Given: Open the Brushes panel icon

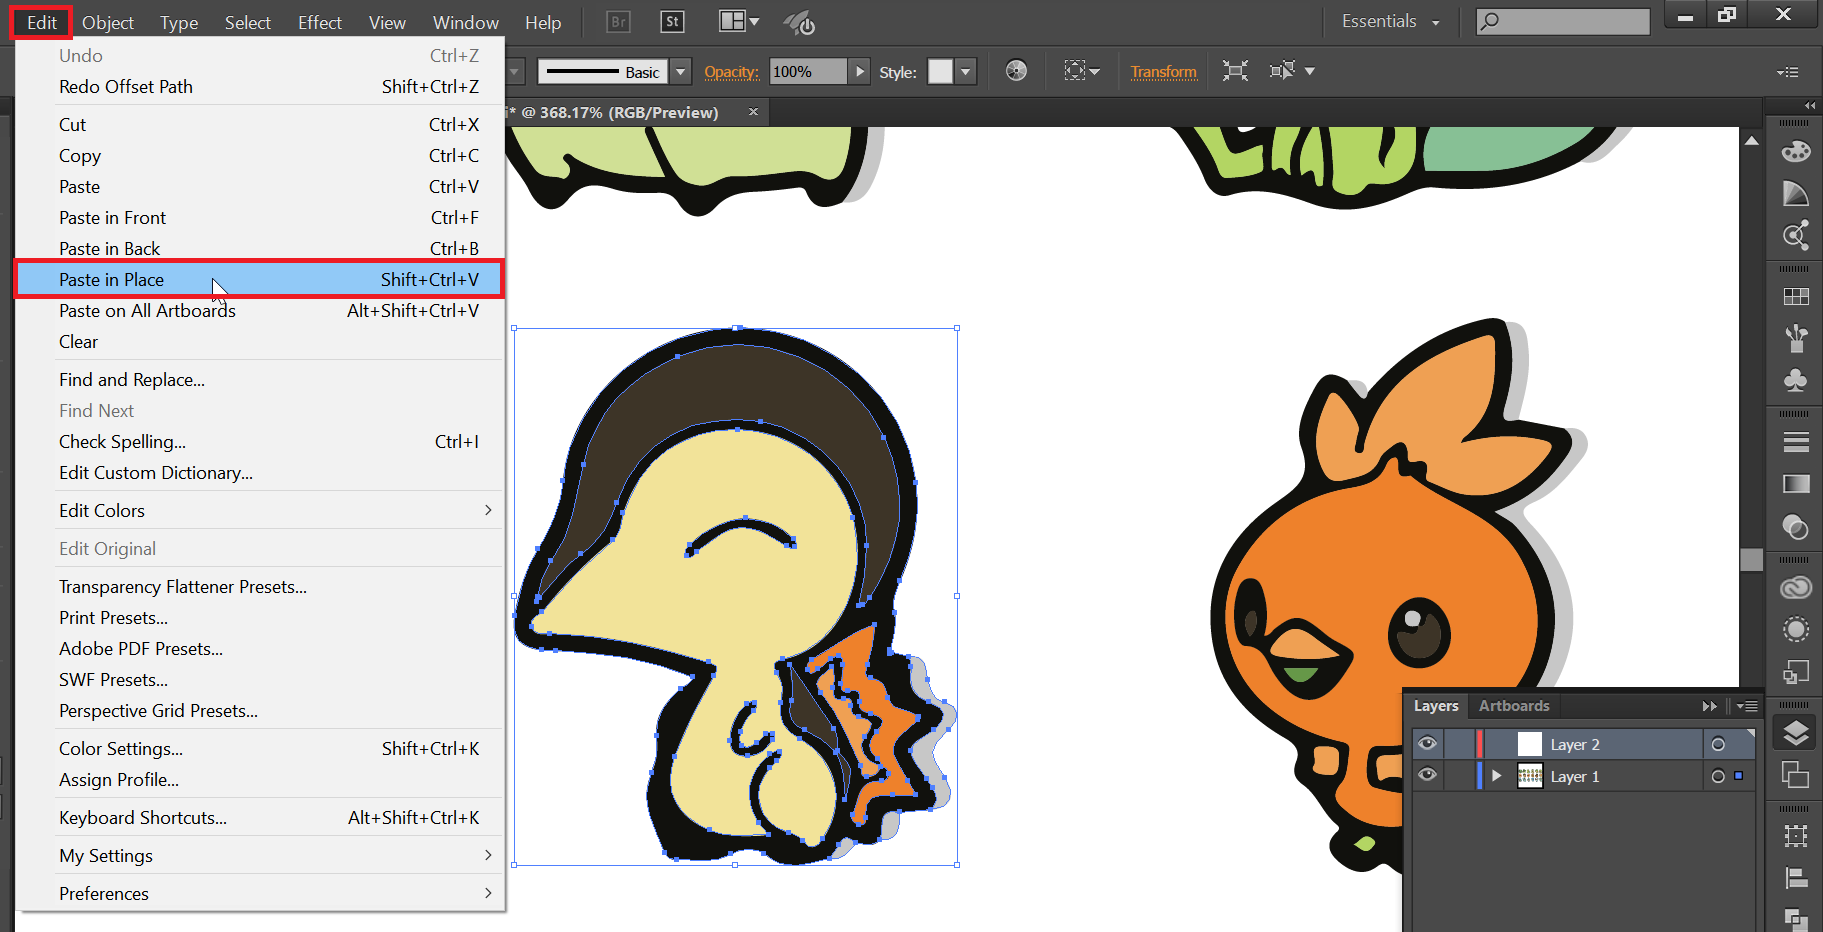Looking at the screenshot, I should (1796, 338).
